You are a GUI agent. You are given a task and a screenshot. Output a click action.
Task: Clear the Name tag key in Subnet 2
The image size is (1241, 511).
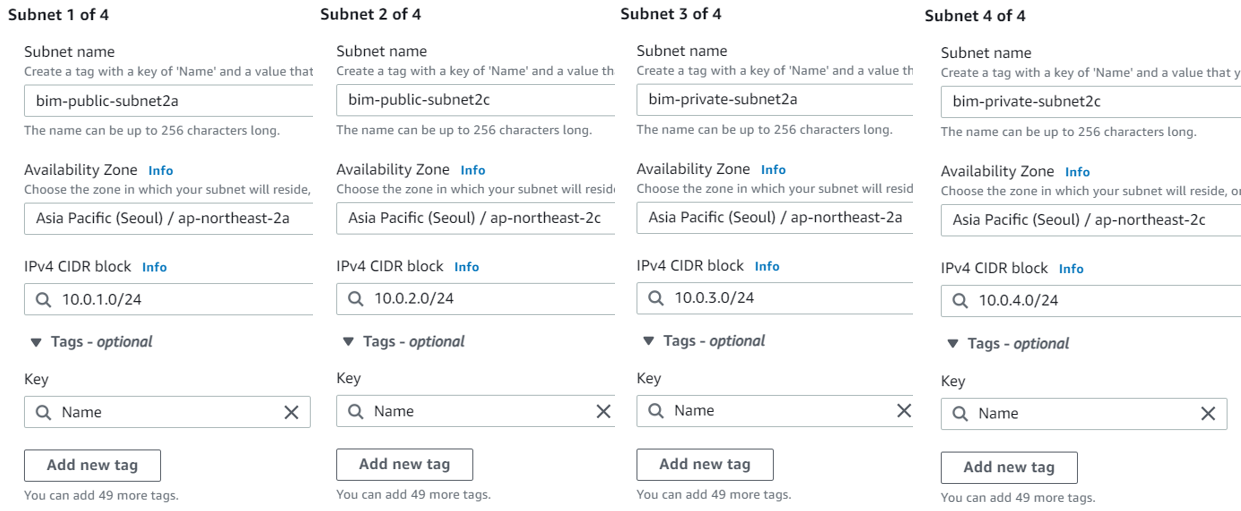click(x=603, y=411)
